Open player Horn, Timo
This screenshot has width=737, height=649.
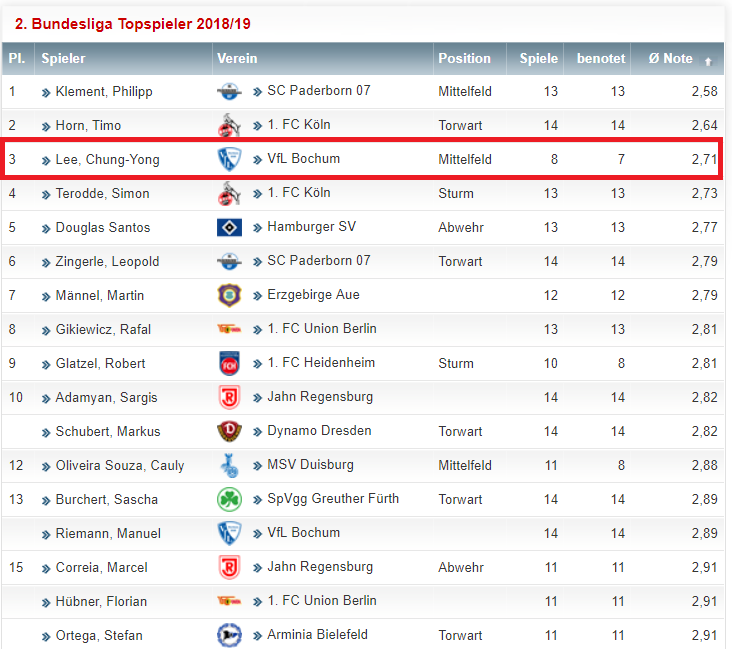(88, 125)
